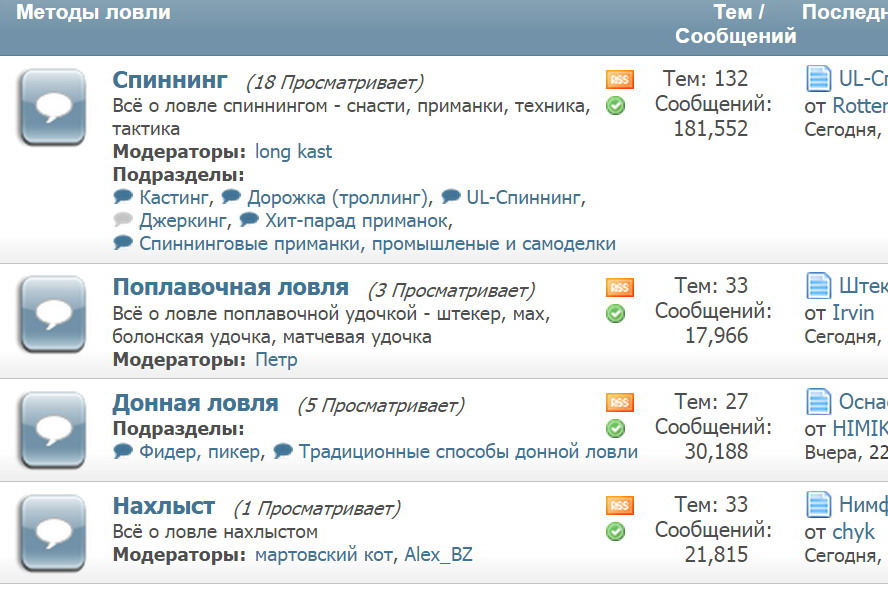Screen dimensions: 888x591
Task: Click the RSS icon for Спиннинг forum
Action: [x=619, y=80]
